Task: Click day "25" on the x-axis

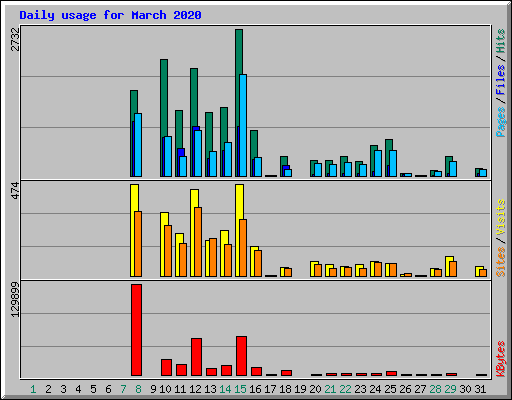Action: tap(390, 389)
